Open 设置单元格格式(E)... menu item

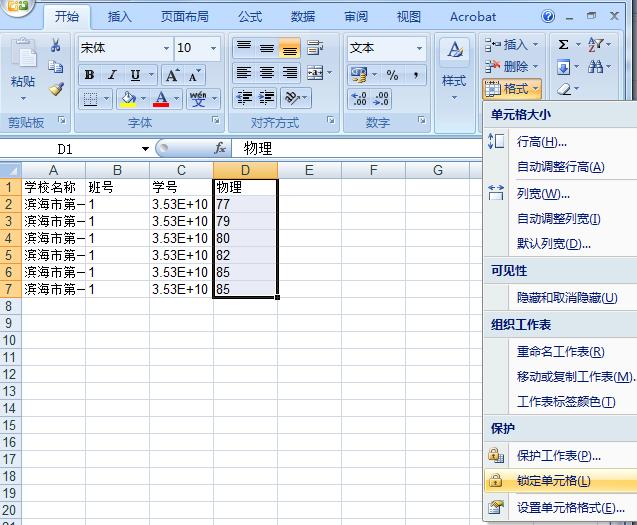[x=561, y=507]
